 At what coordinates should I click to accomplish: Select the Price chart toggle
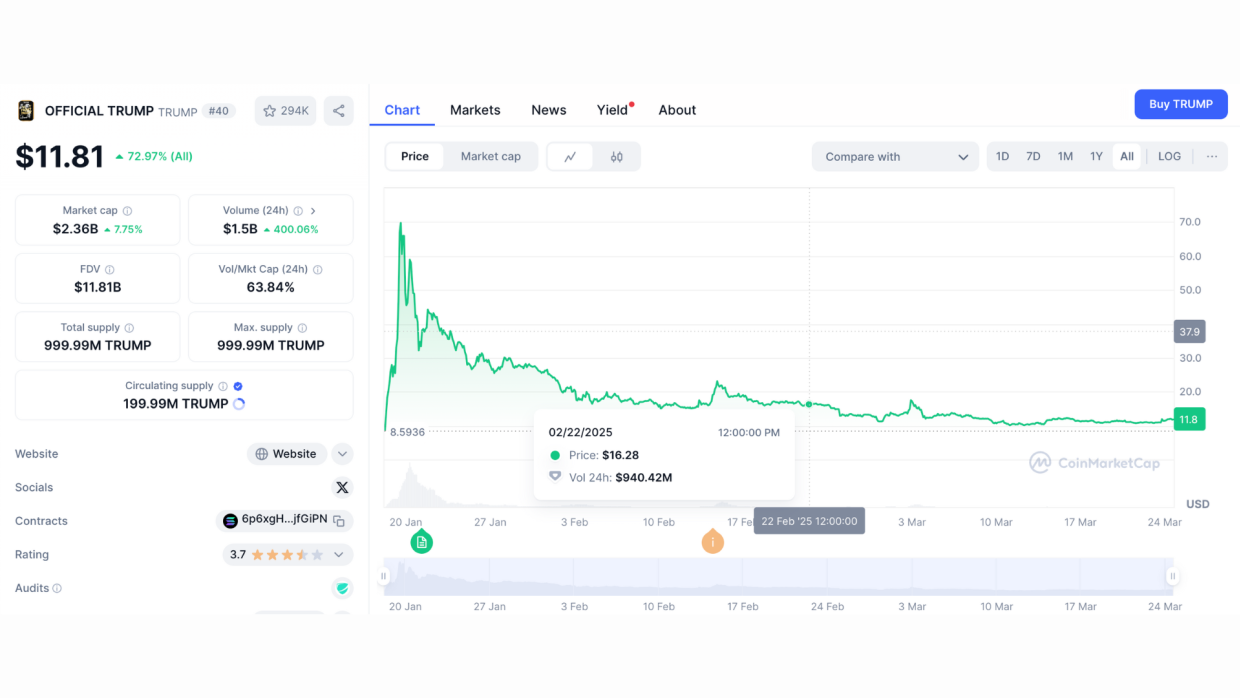415,157
